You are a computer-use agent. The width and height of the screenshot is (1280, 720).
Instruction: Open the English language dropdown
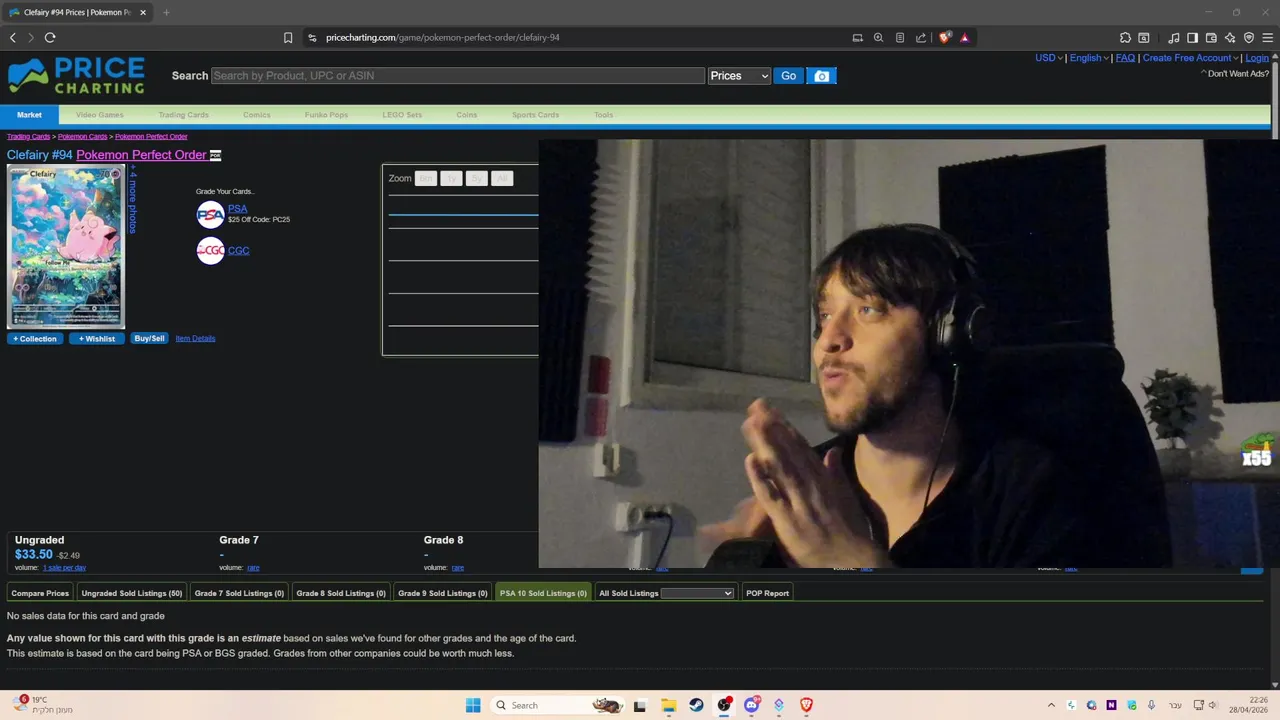[1089, 58]
